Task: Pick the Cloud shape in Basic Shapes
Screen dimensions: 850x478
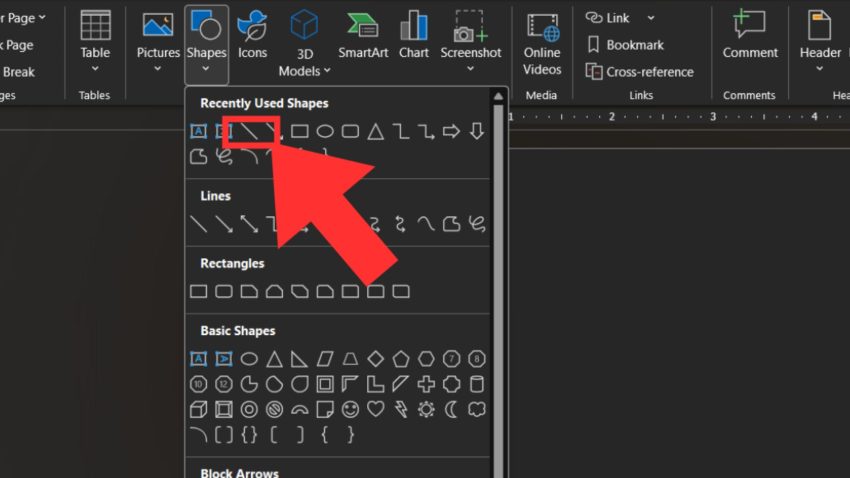Action: [477, 409]
